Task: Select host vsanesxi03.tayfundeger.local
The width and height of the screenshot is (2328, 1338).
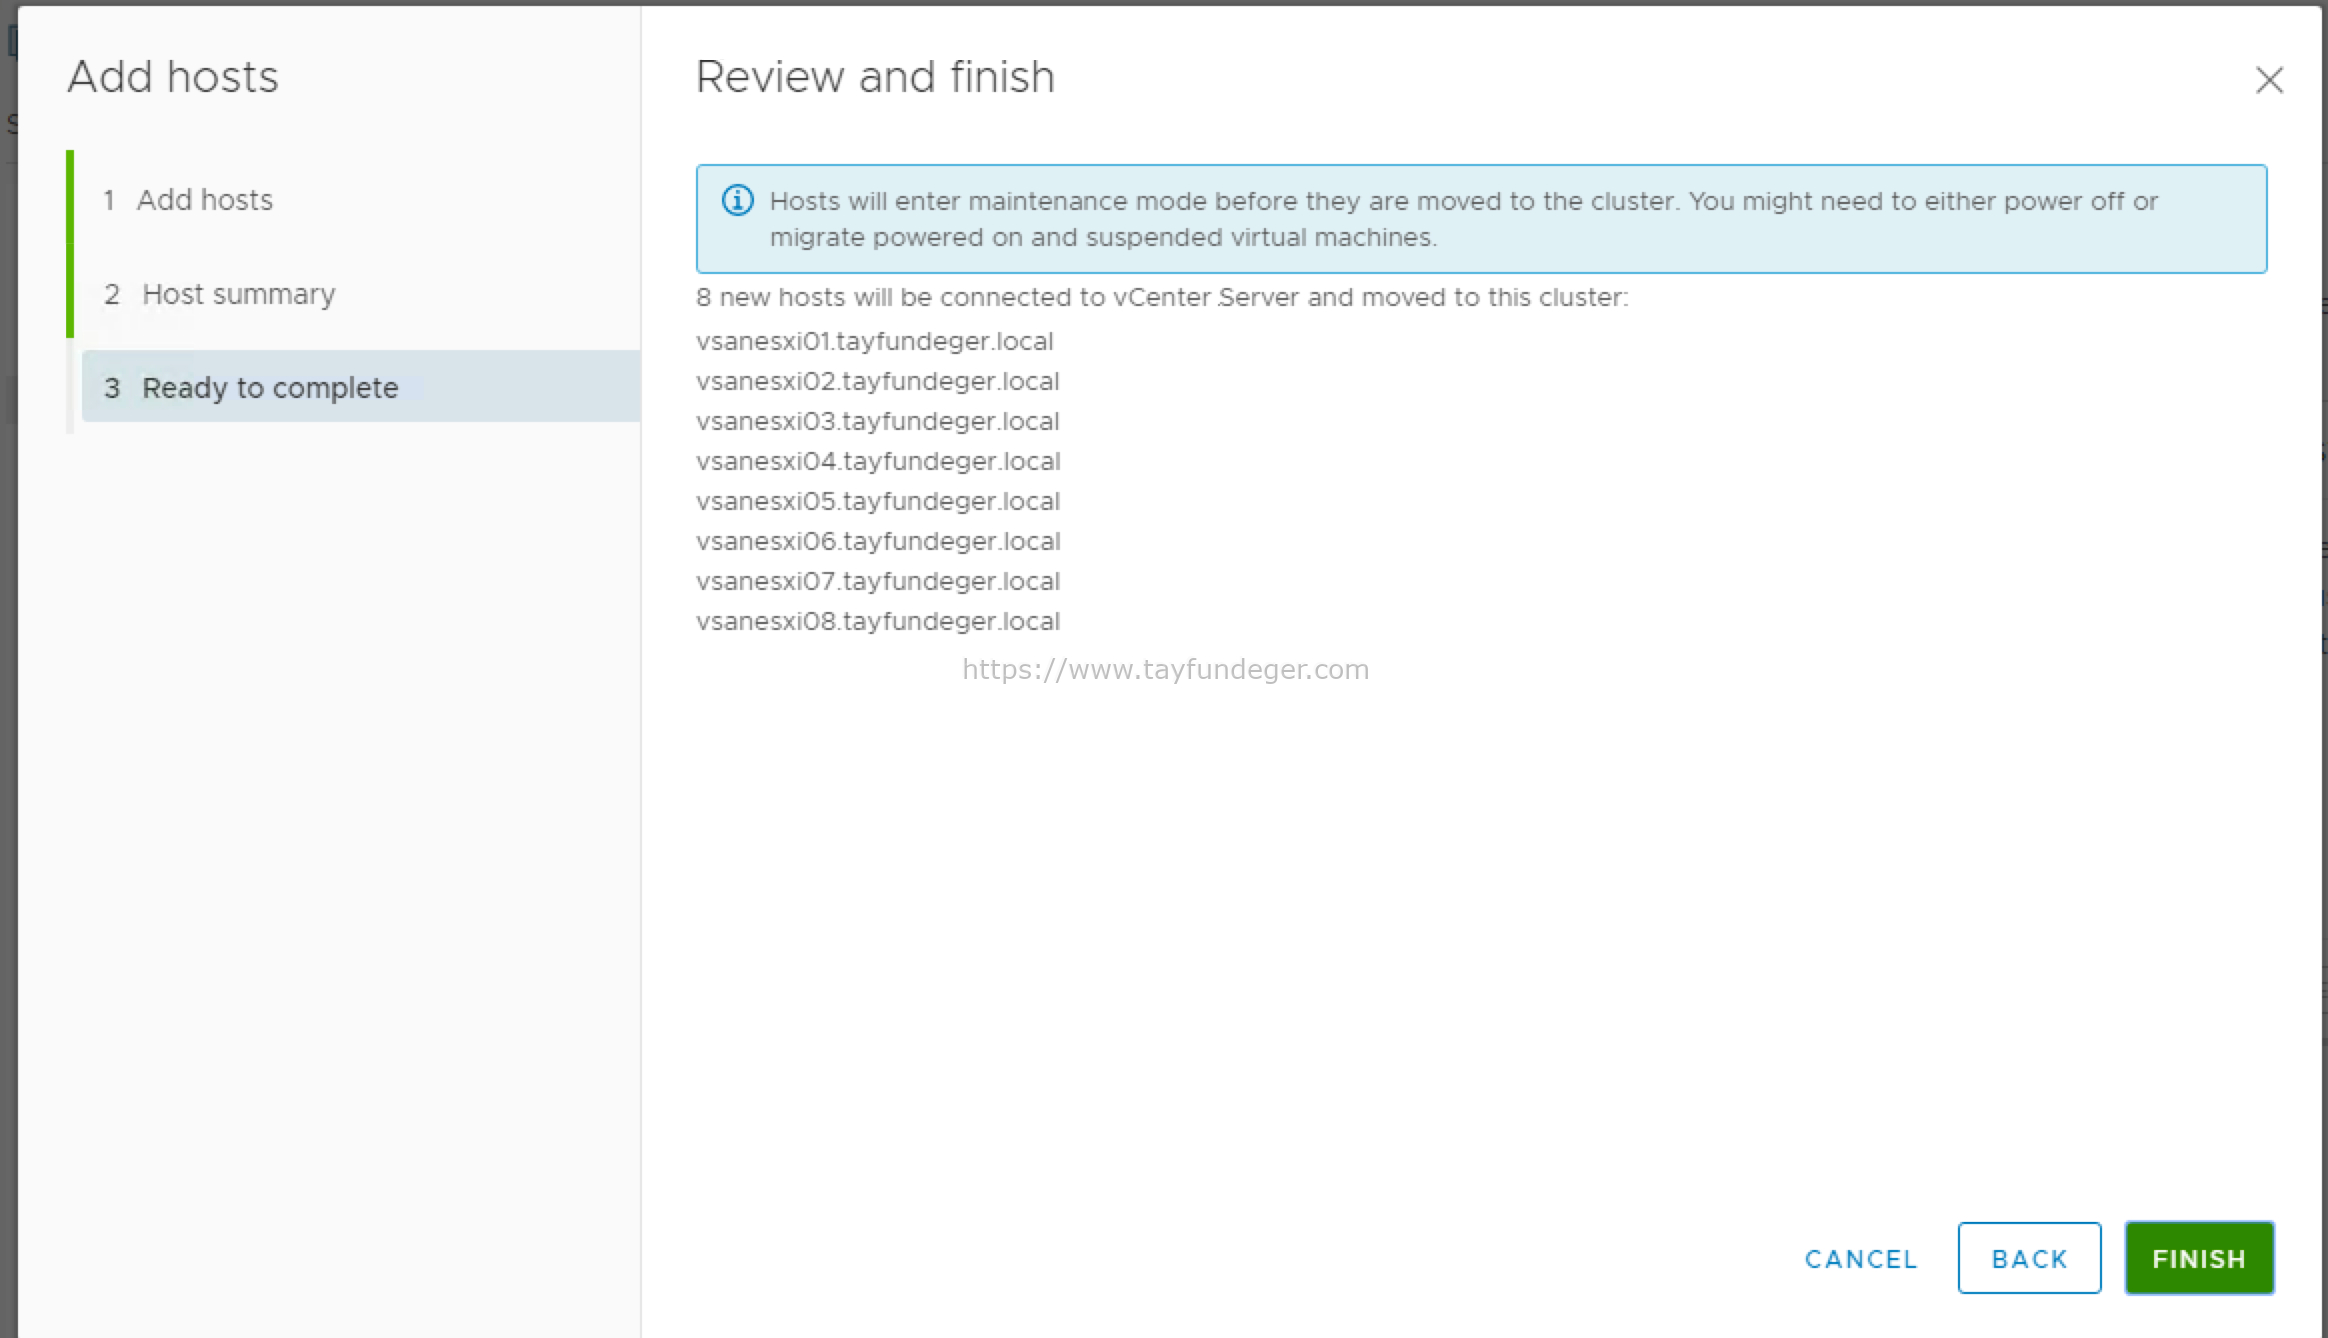Action: [x=878, y=421]
